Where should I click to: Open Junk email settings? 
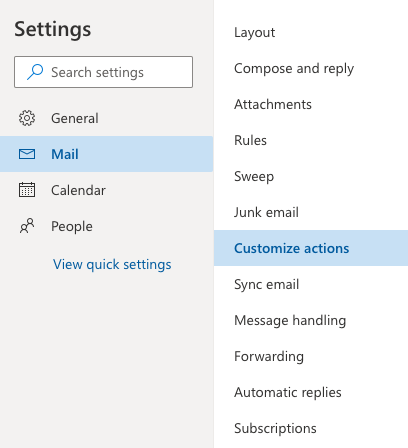[266, 212]
